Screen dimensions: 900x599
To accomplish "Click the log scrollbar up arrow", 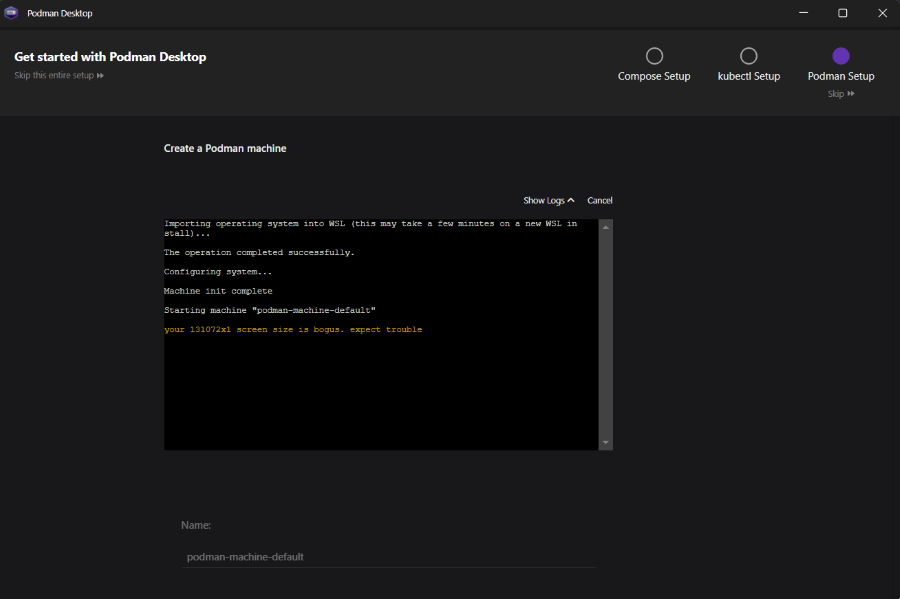I will (x=606, y=228).
